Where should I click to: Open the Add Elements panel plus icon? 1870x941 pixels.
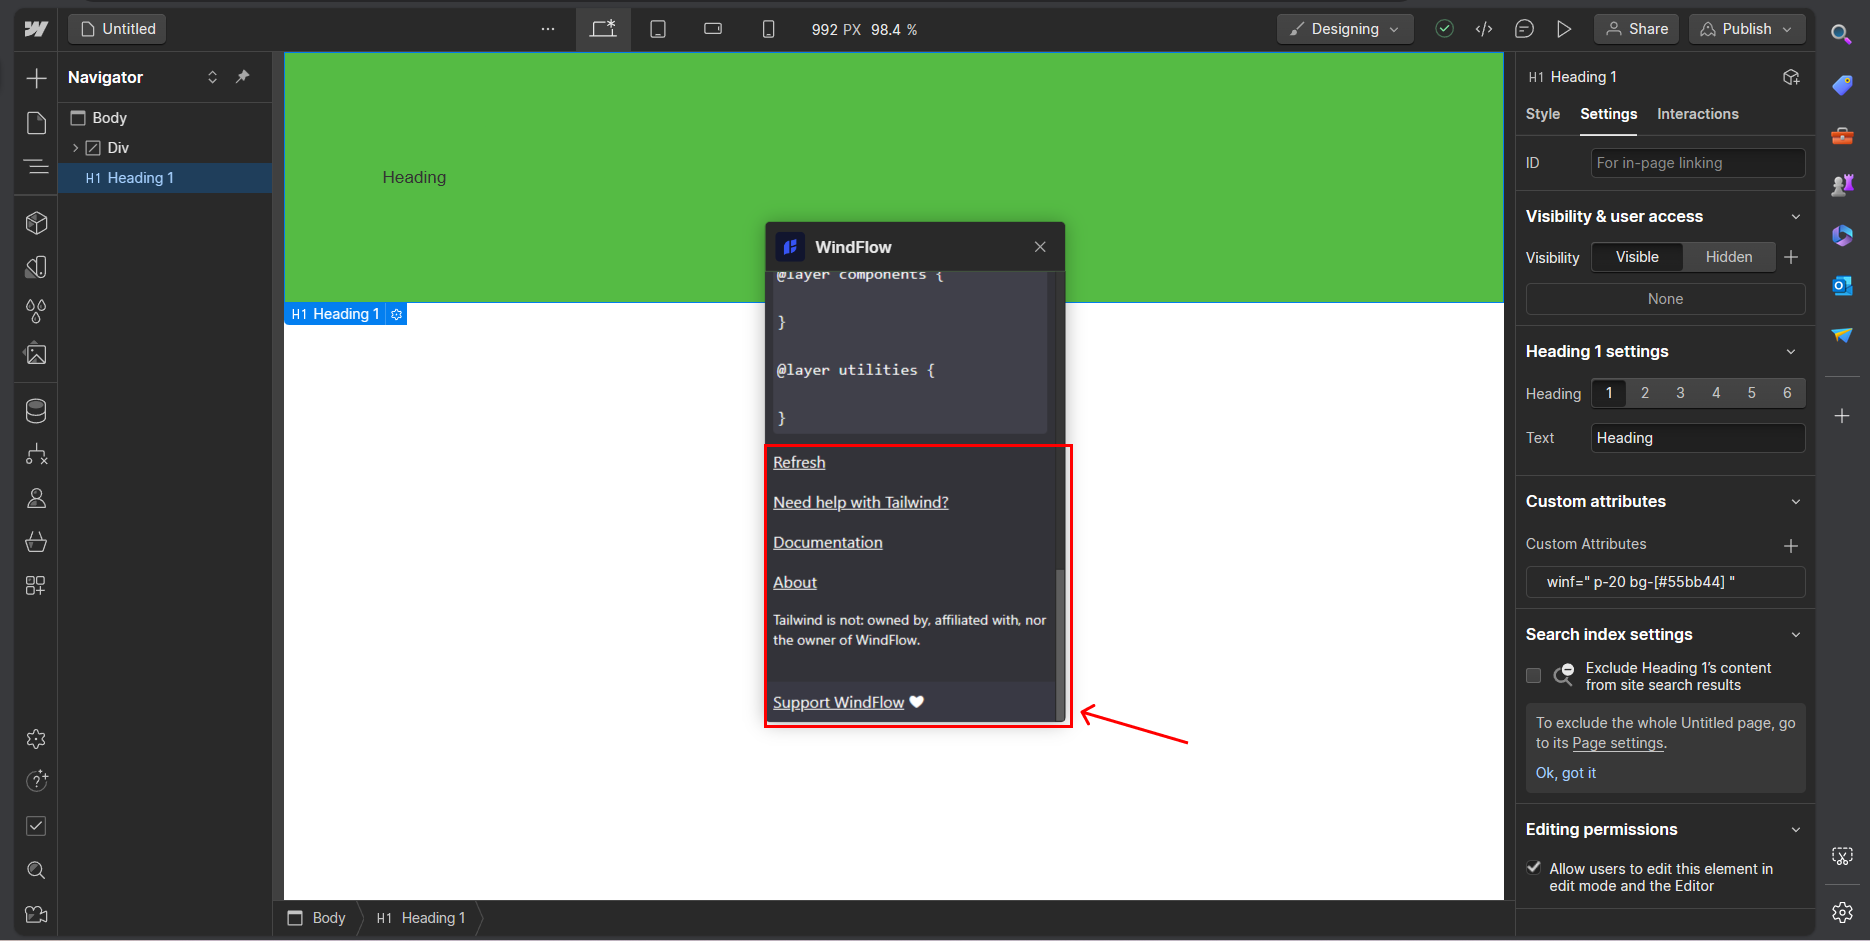tap(36, 78)
